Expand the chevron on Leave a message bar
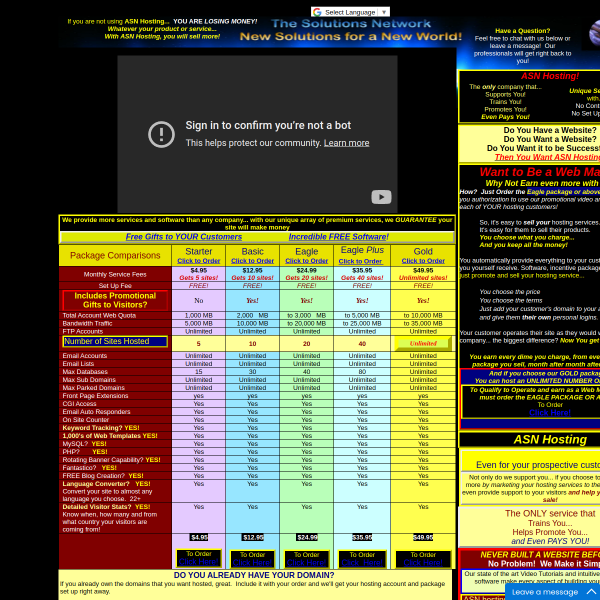 (x=591, y=592)
